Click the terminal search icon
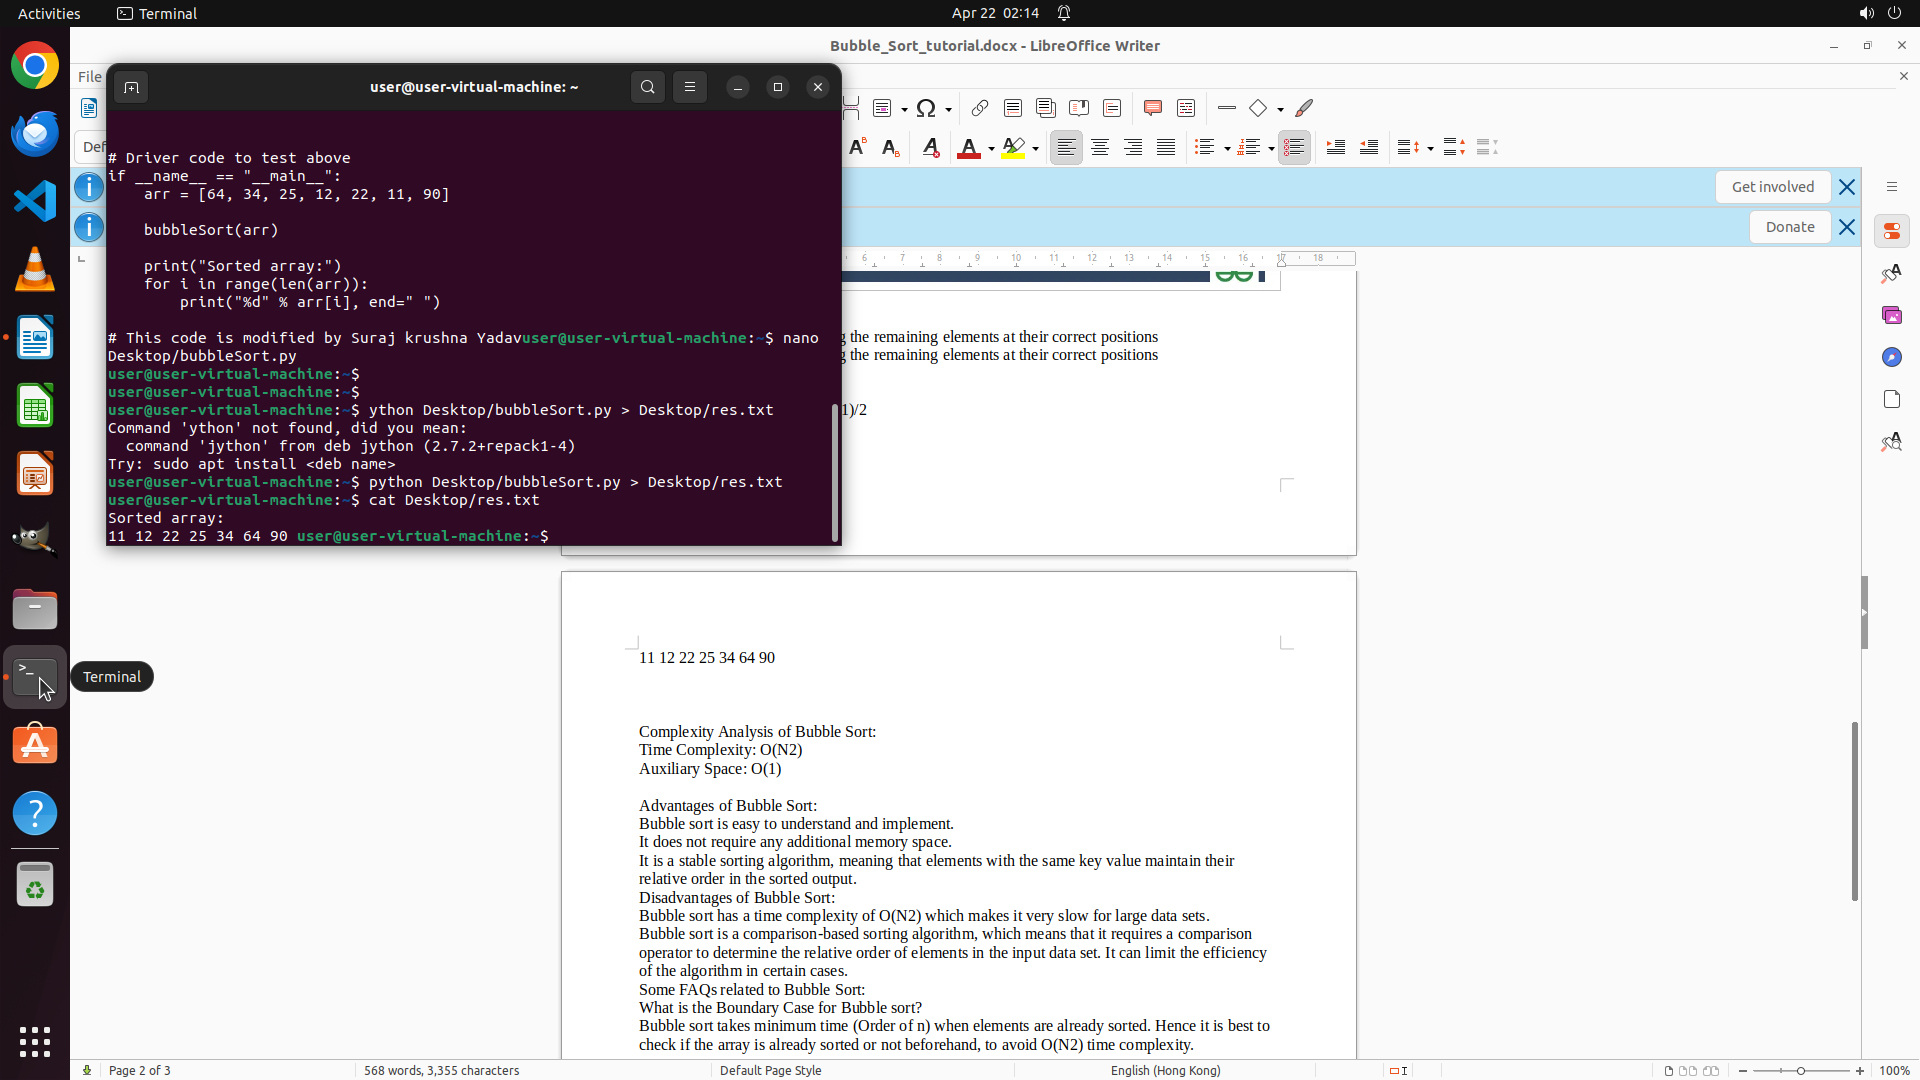The height and width of the screenshot is (1080, 1920). pos(648,87)
